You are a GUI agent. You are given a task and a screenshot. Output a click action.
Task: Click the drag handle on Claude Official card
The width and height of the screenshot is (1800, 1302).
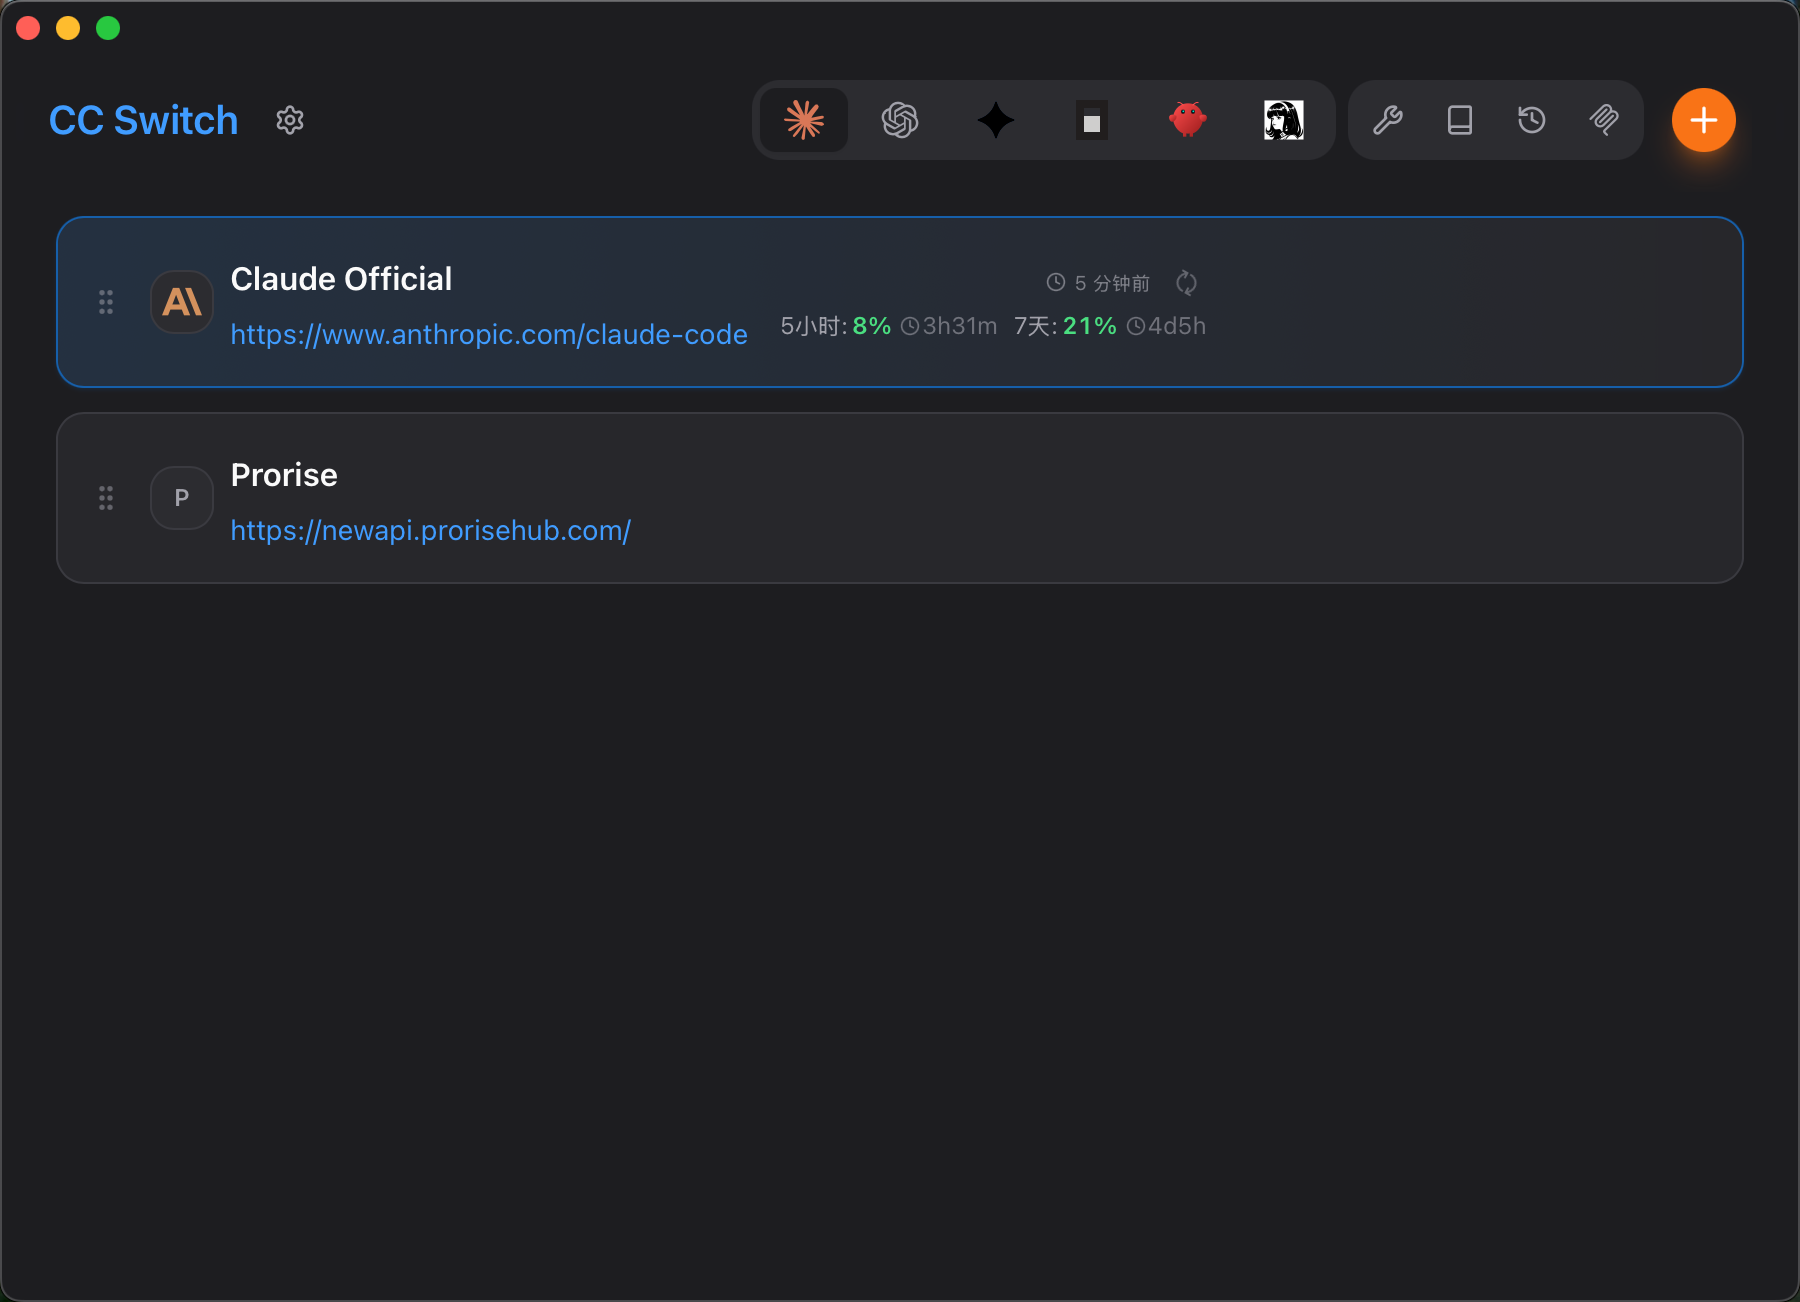(106, 302)
